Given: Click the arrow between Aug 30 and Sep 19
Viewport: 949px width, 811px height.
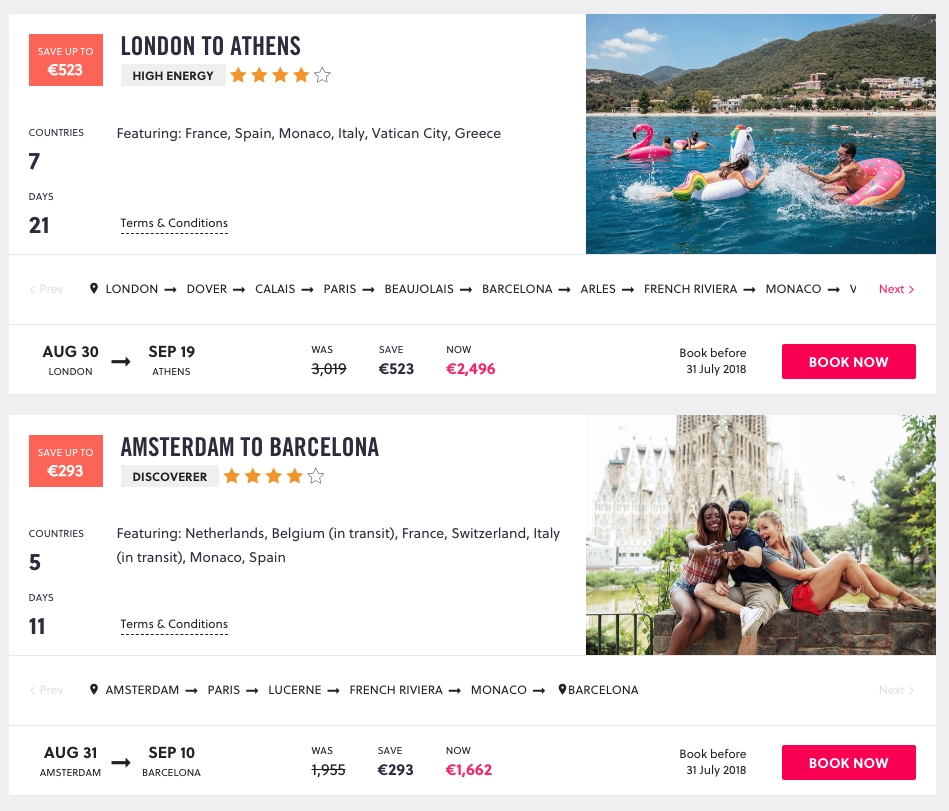Looking at the screenshot, I should [121, 362].
